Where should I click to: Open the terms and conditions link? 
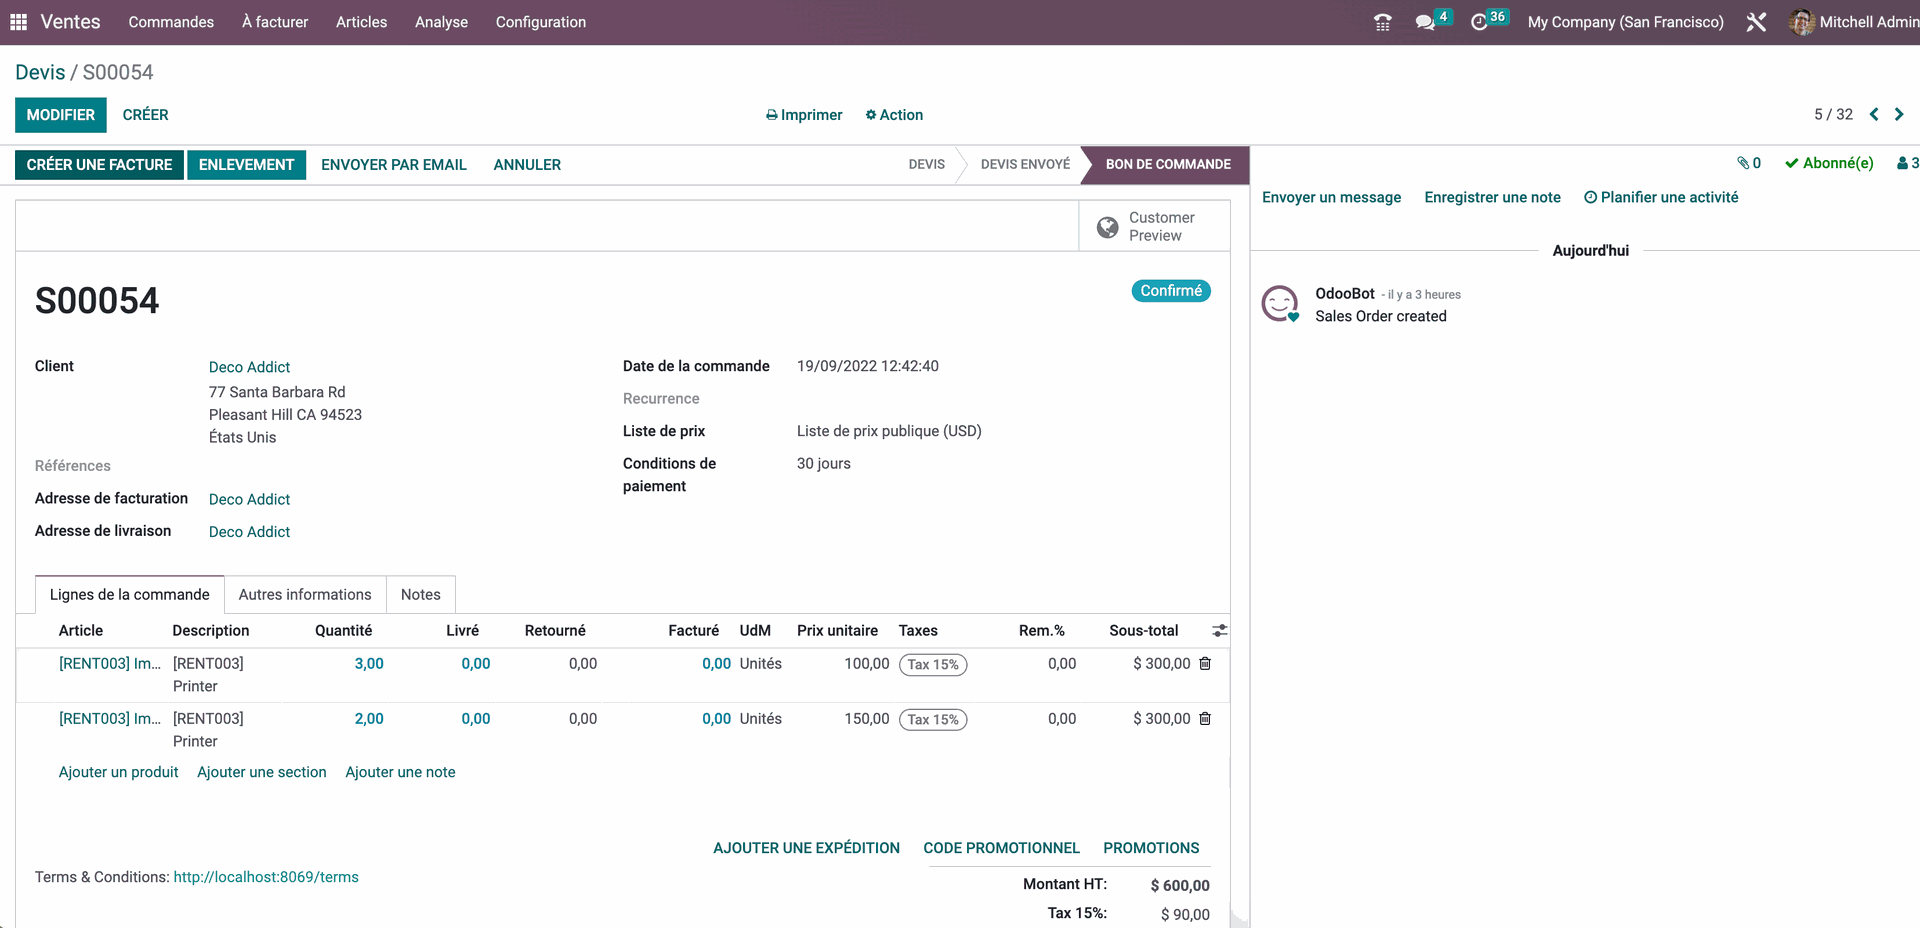click(x=265, y=876)
